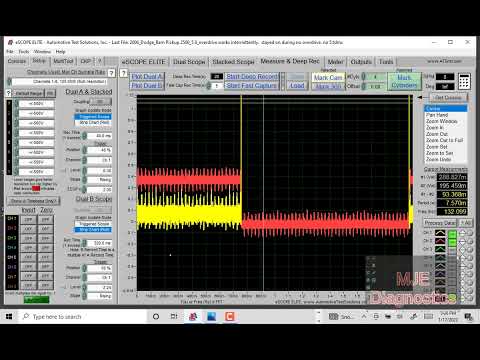The width and height of the screenshot is (480, 360).
Task: Click the CH 2 up/down arrow icon
Action: click(462, 241)
